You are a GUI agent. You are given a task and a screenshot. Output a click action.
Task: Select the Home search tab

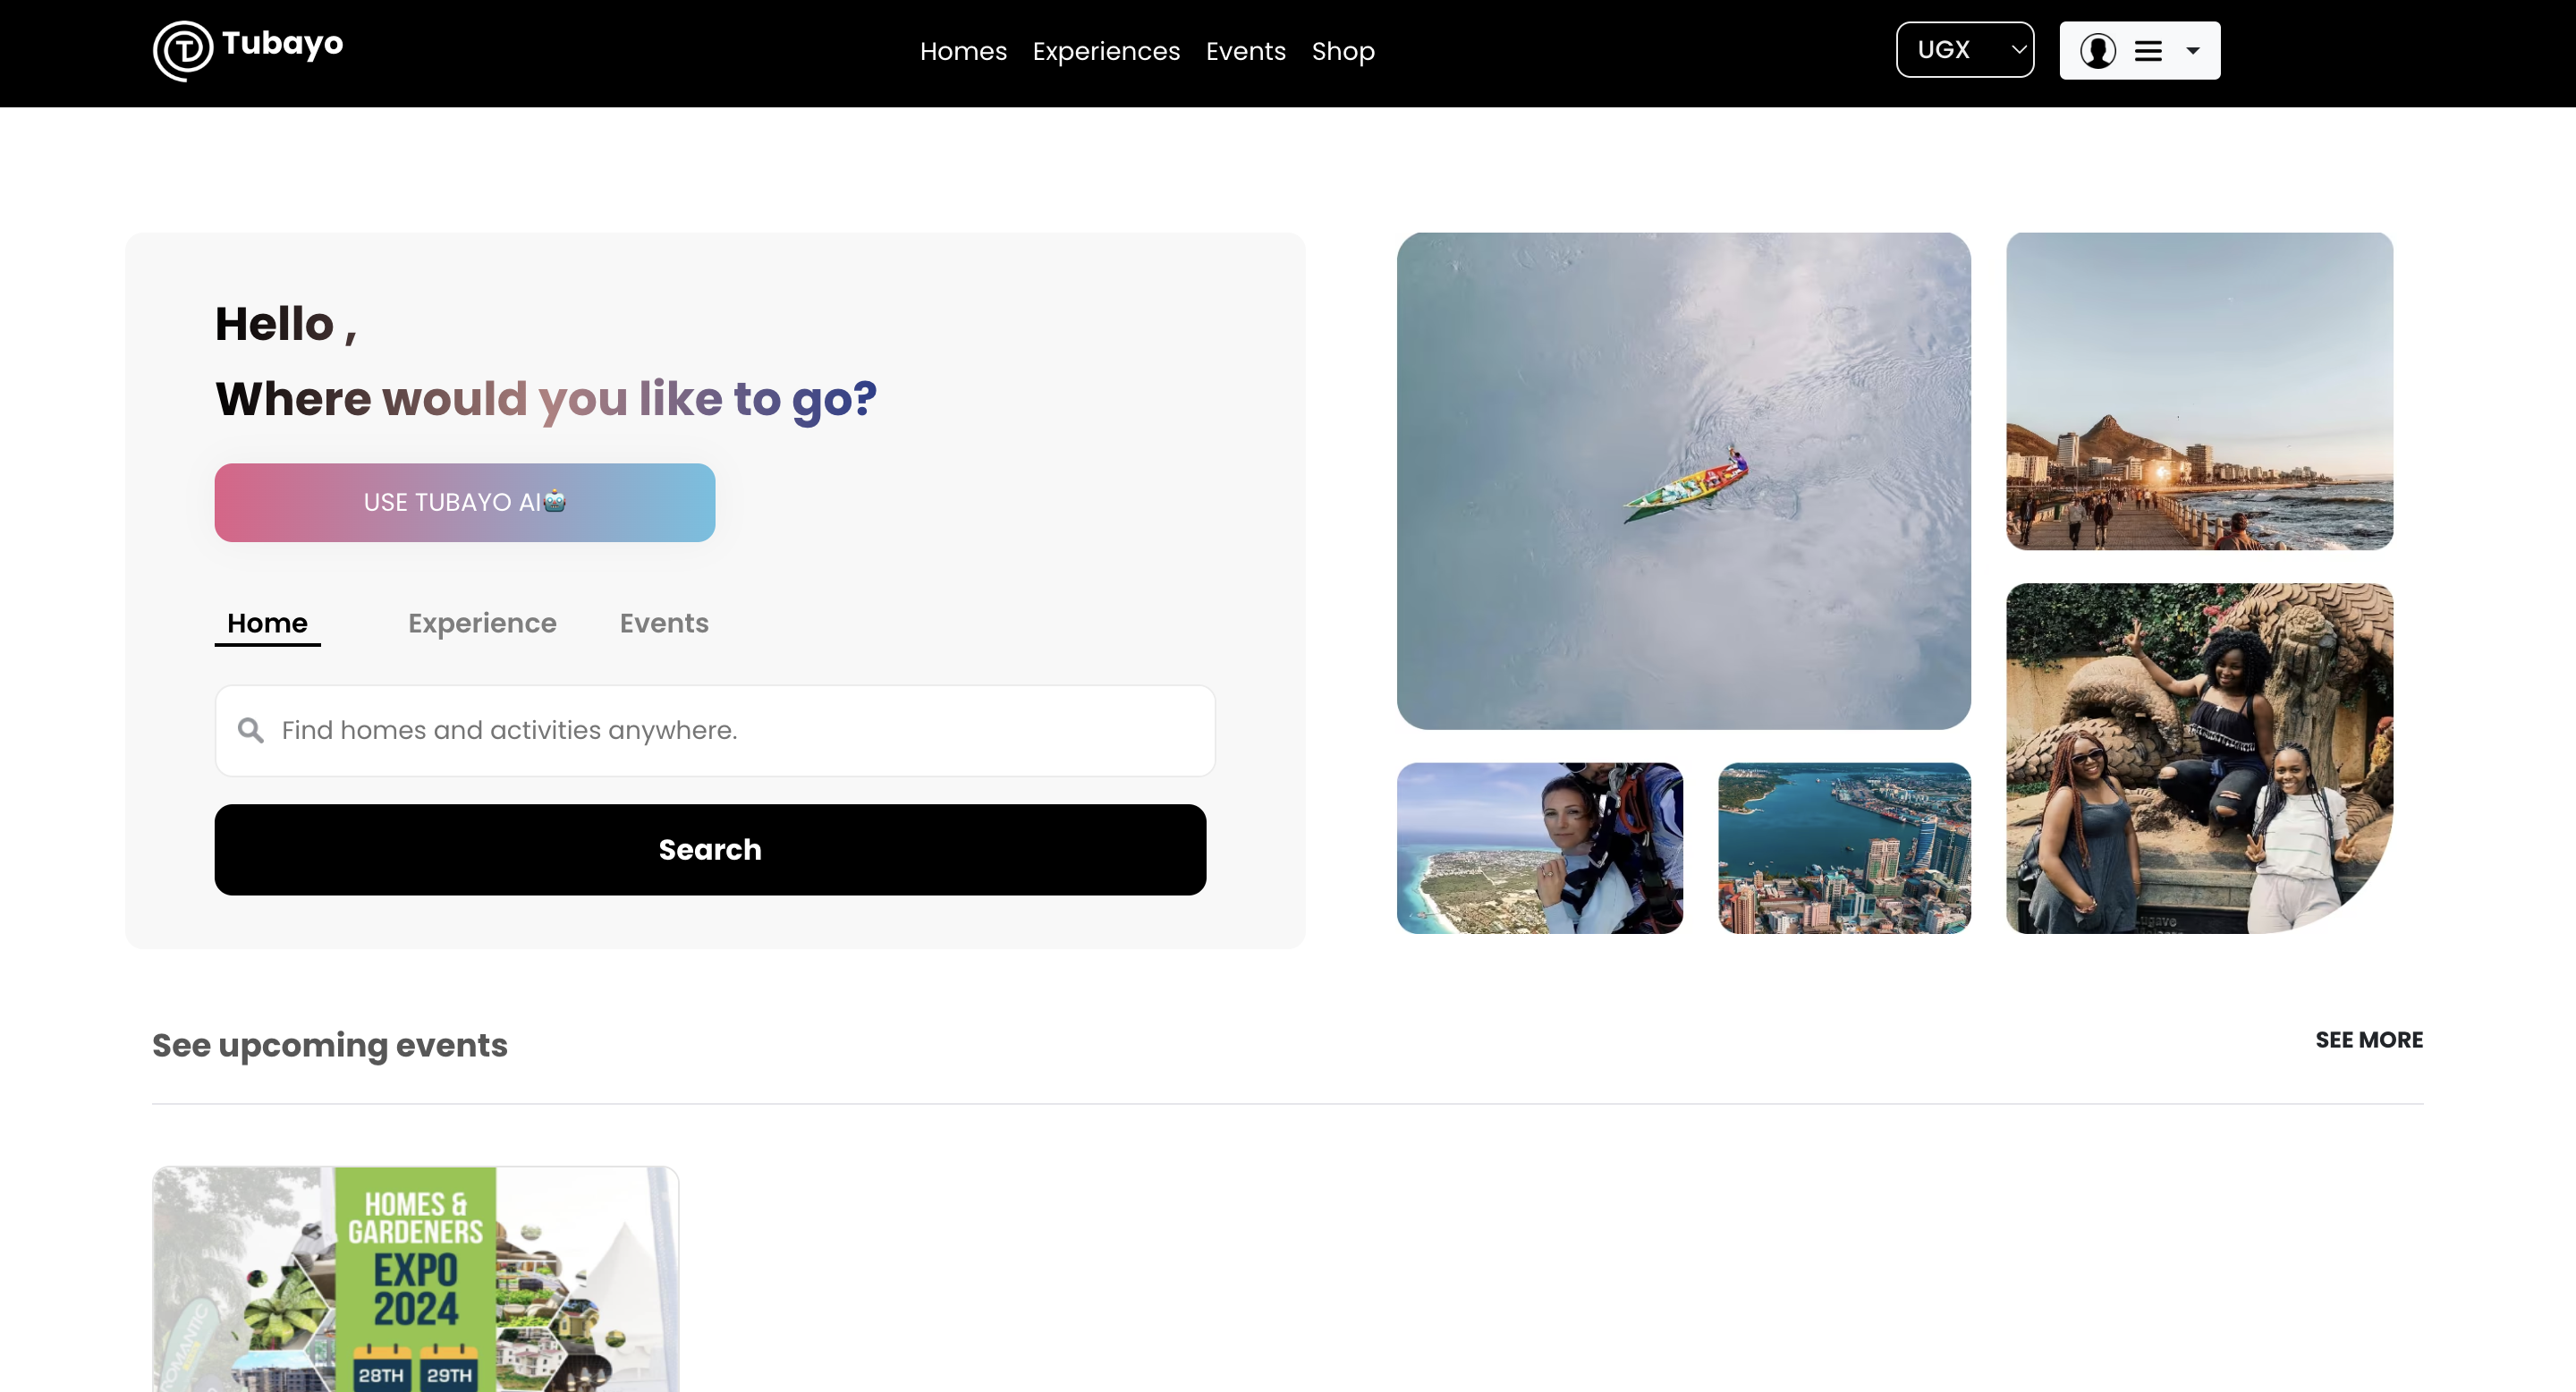267,623
